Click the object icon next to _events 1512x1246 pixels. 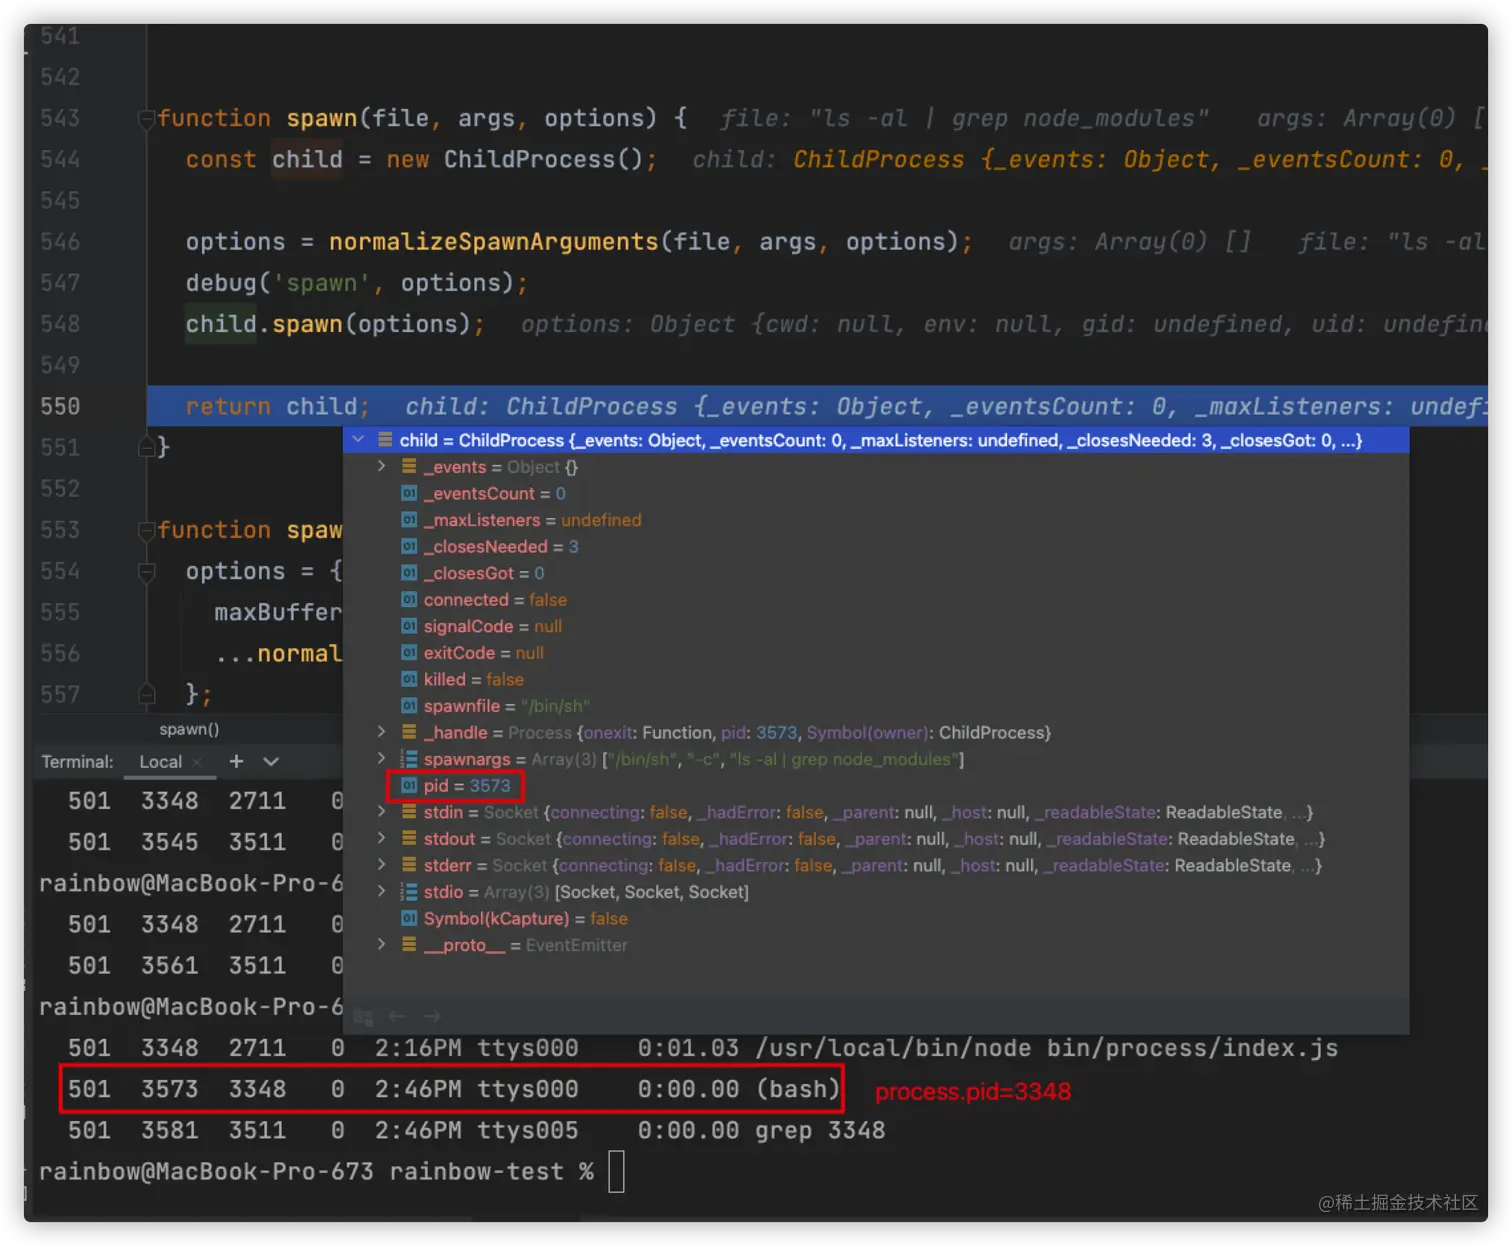pos(409,466)
